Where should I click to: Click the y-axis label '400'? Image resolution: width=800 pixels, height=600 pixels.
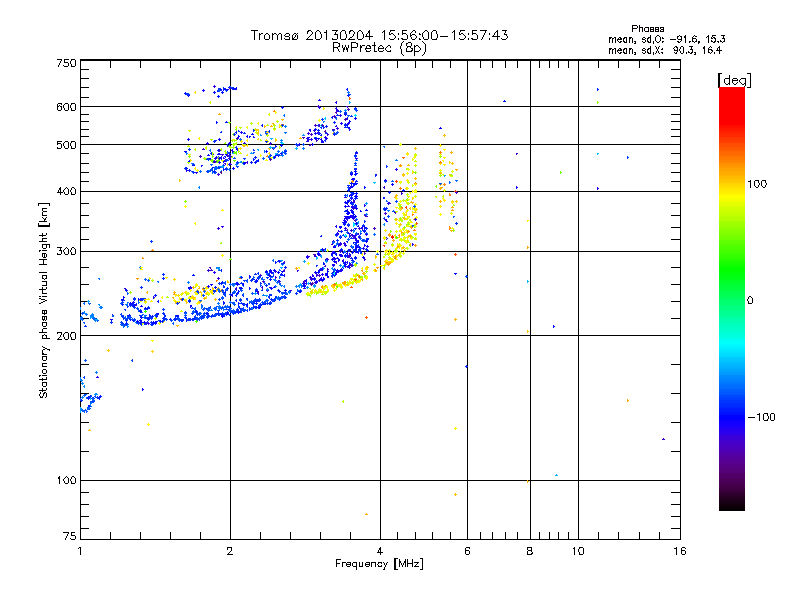tap(67, 192)
